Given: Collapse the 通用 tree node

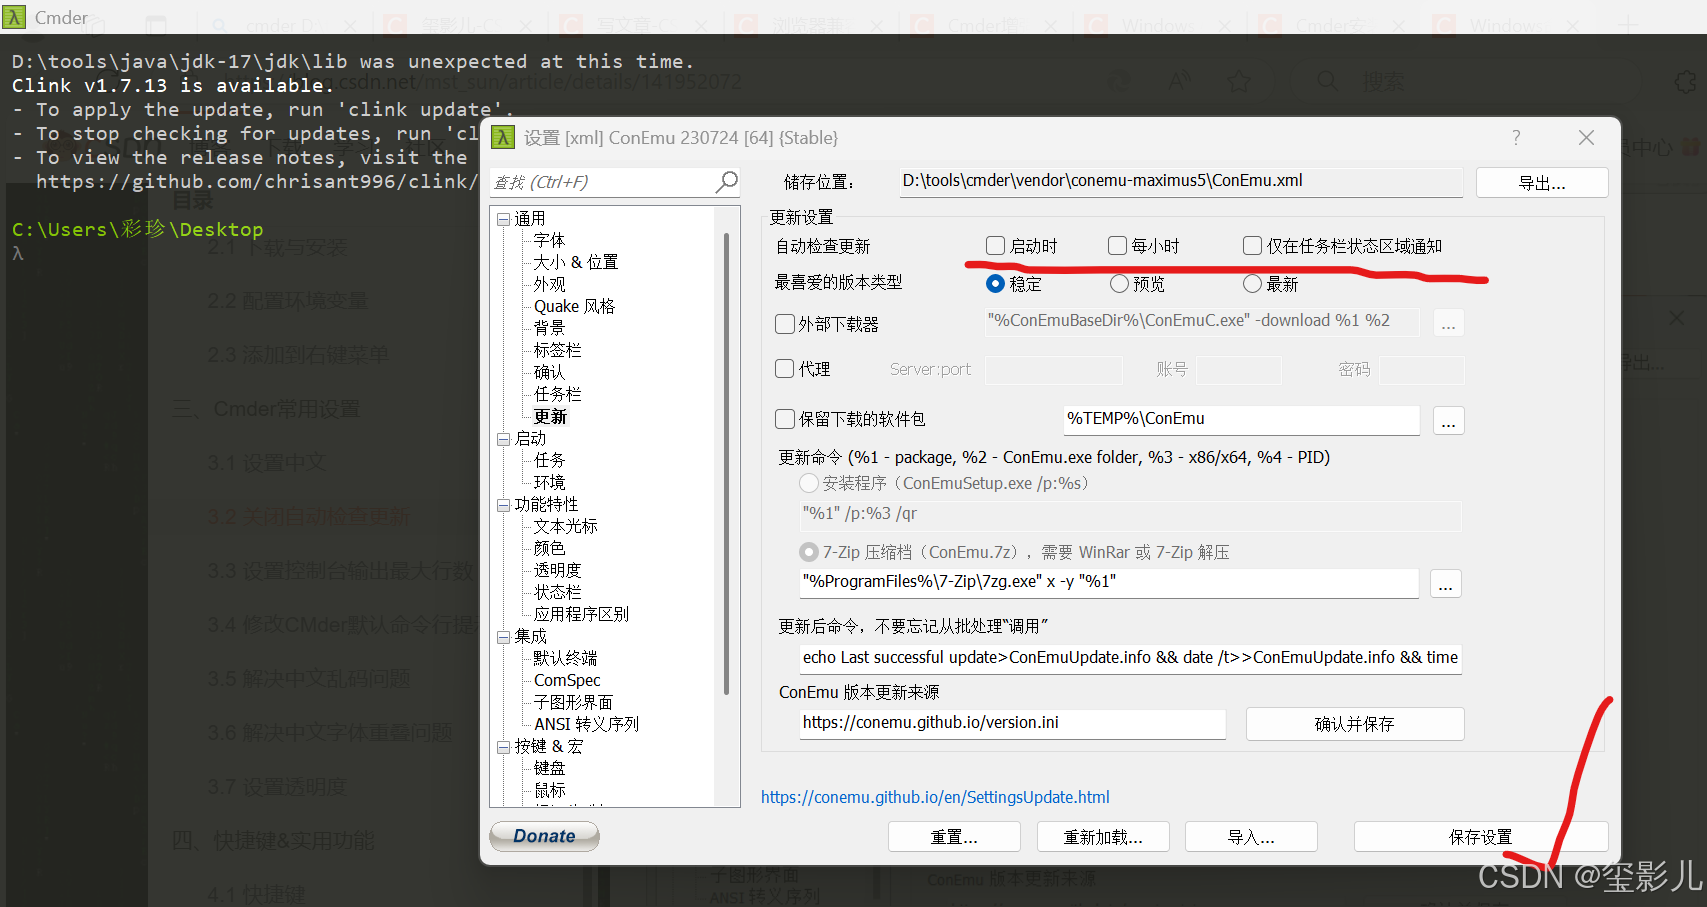Looking at the screenshot, I should [x=504, y=219].
